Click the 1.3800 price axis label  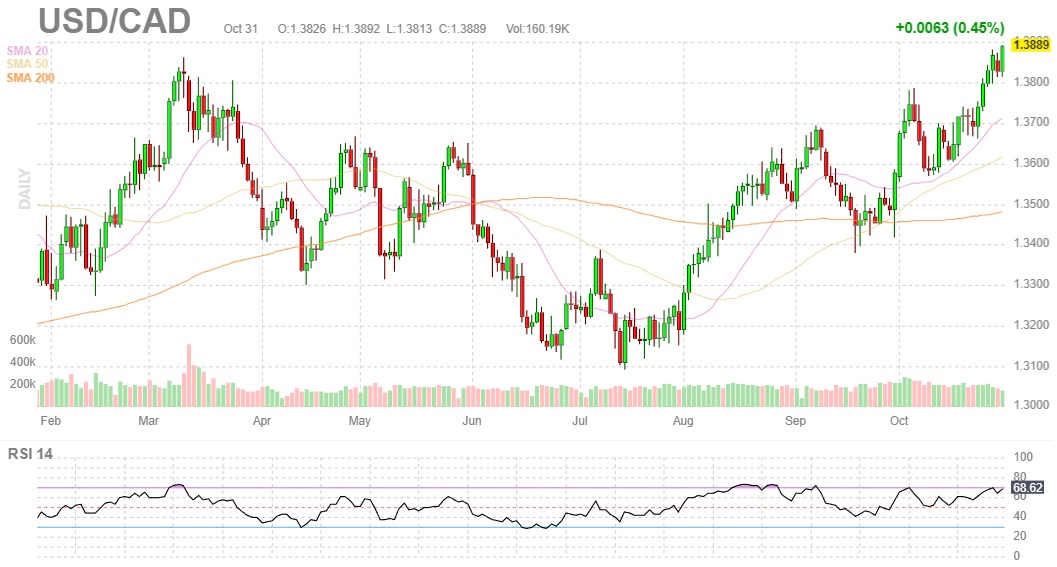1031,82
